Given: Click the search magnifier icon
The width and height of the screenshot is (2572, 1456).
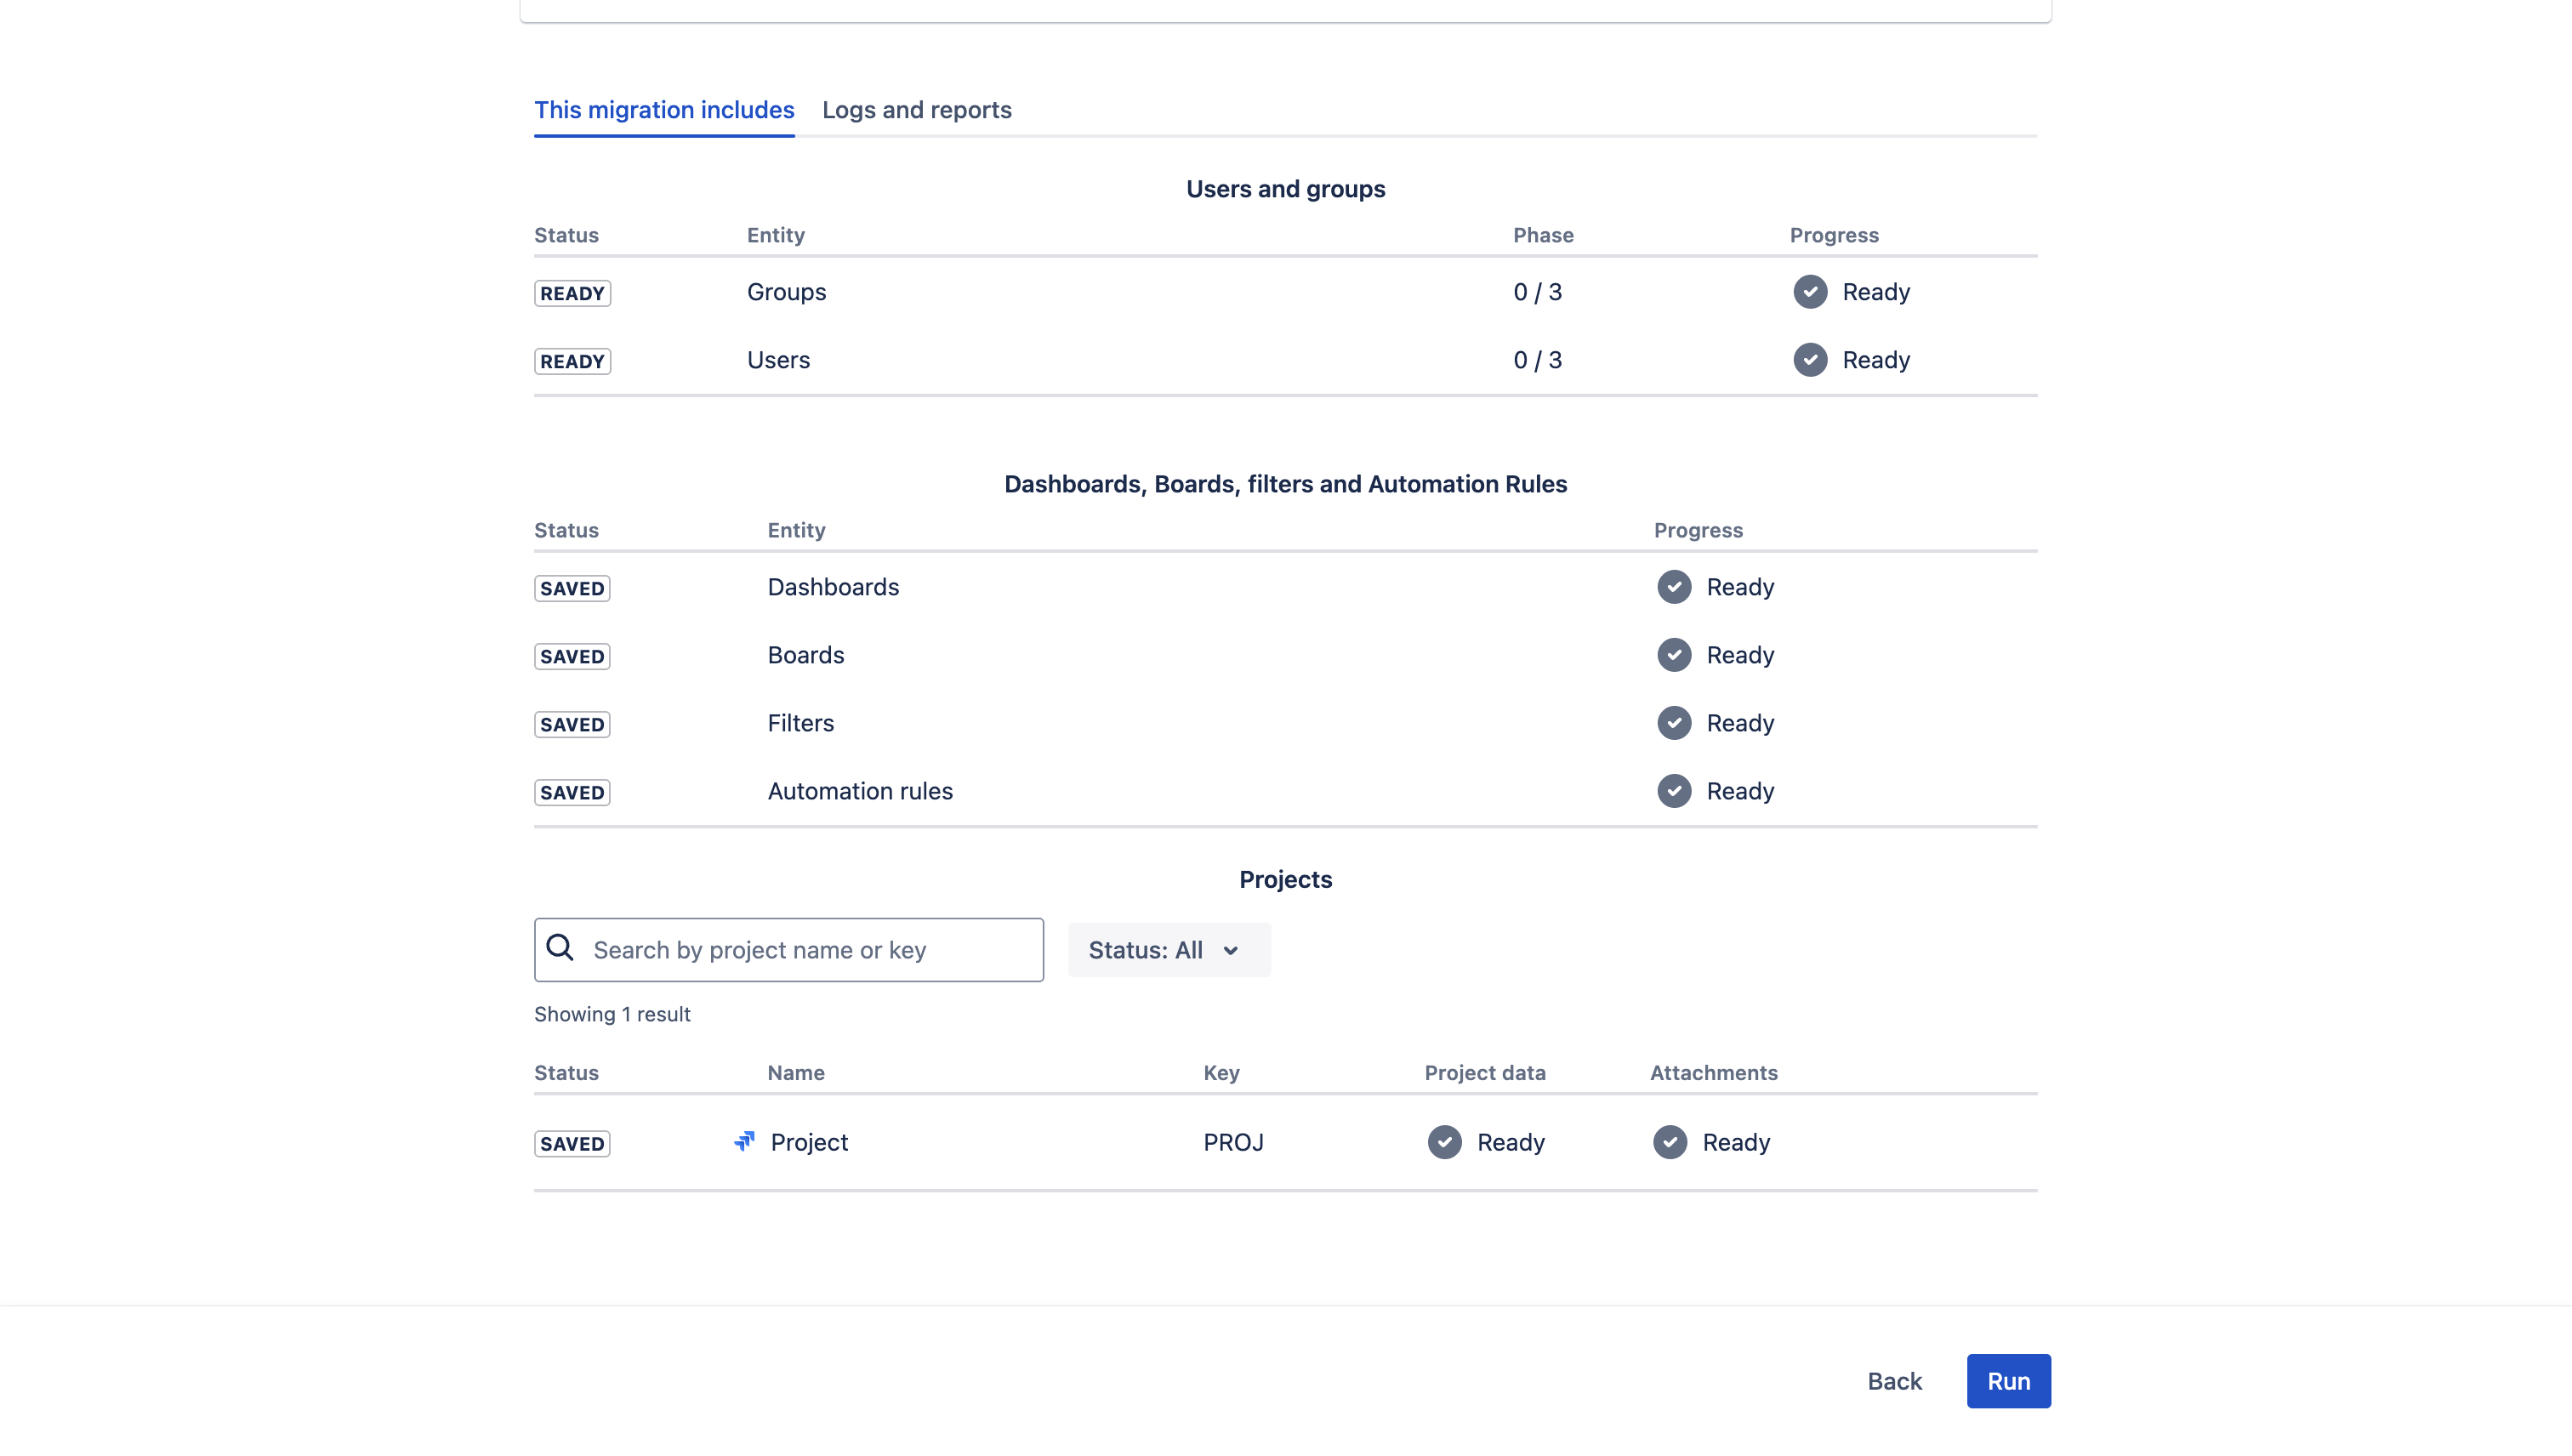Looking at the screenshot, I should 561,948.
